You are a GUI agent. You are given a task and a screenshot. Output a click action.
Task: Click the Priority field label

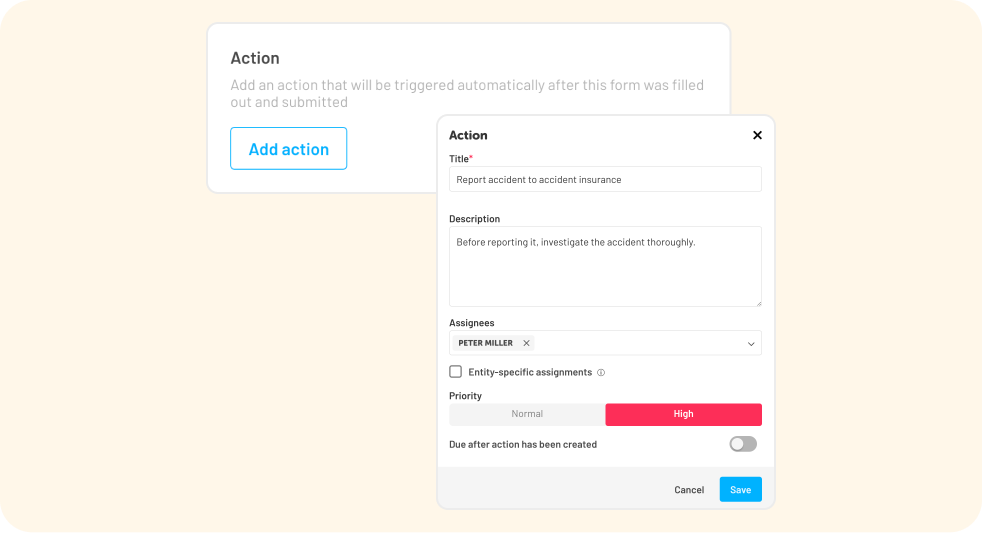(465, 396)
